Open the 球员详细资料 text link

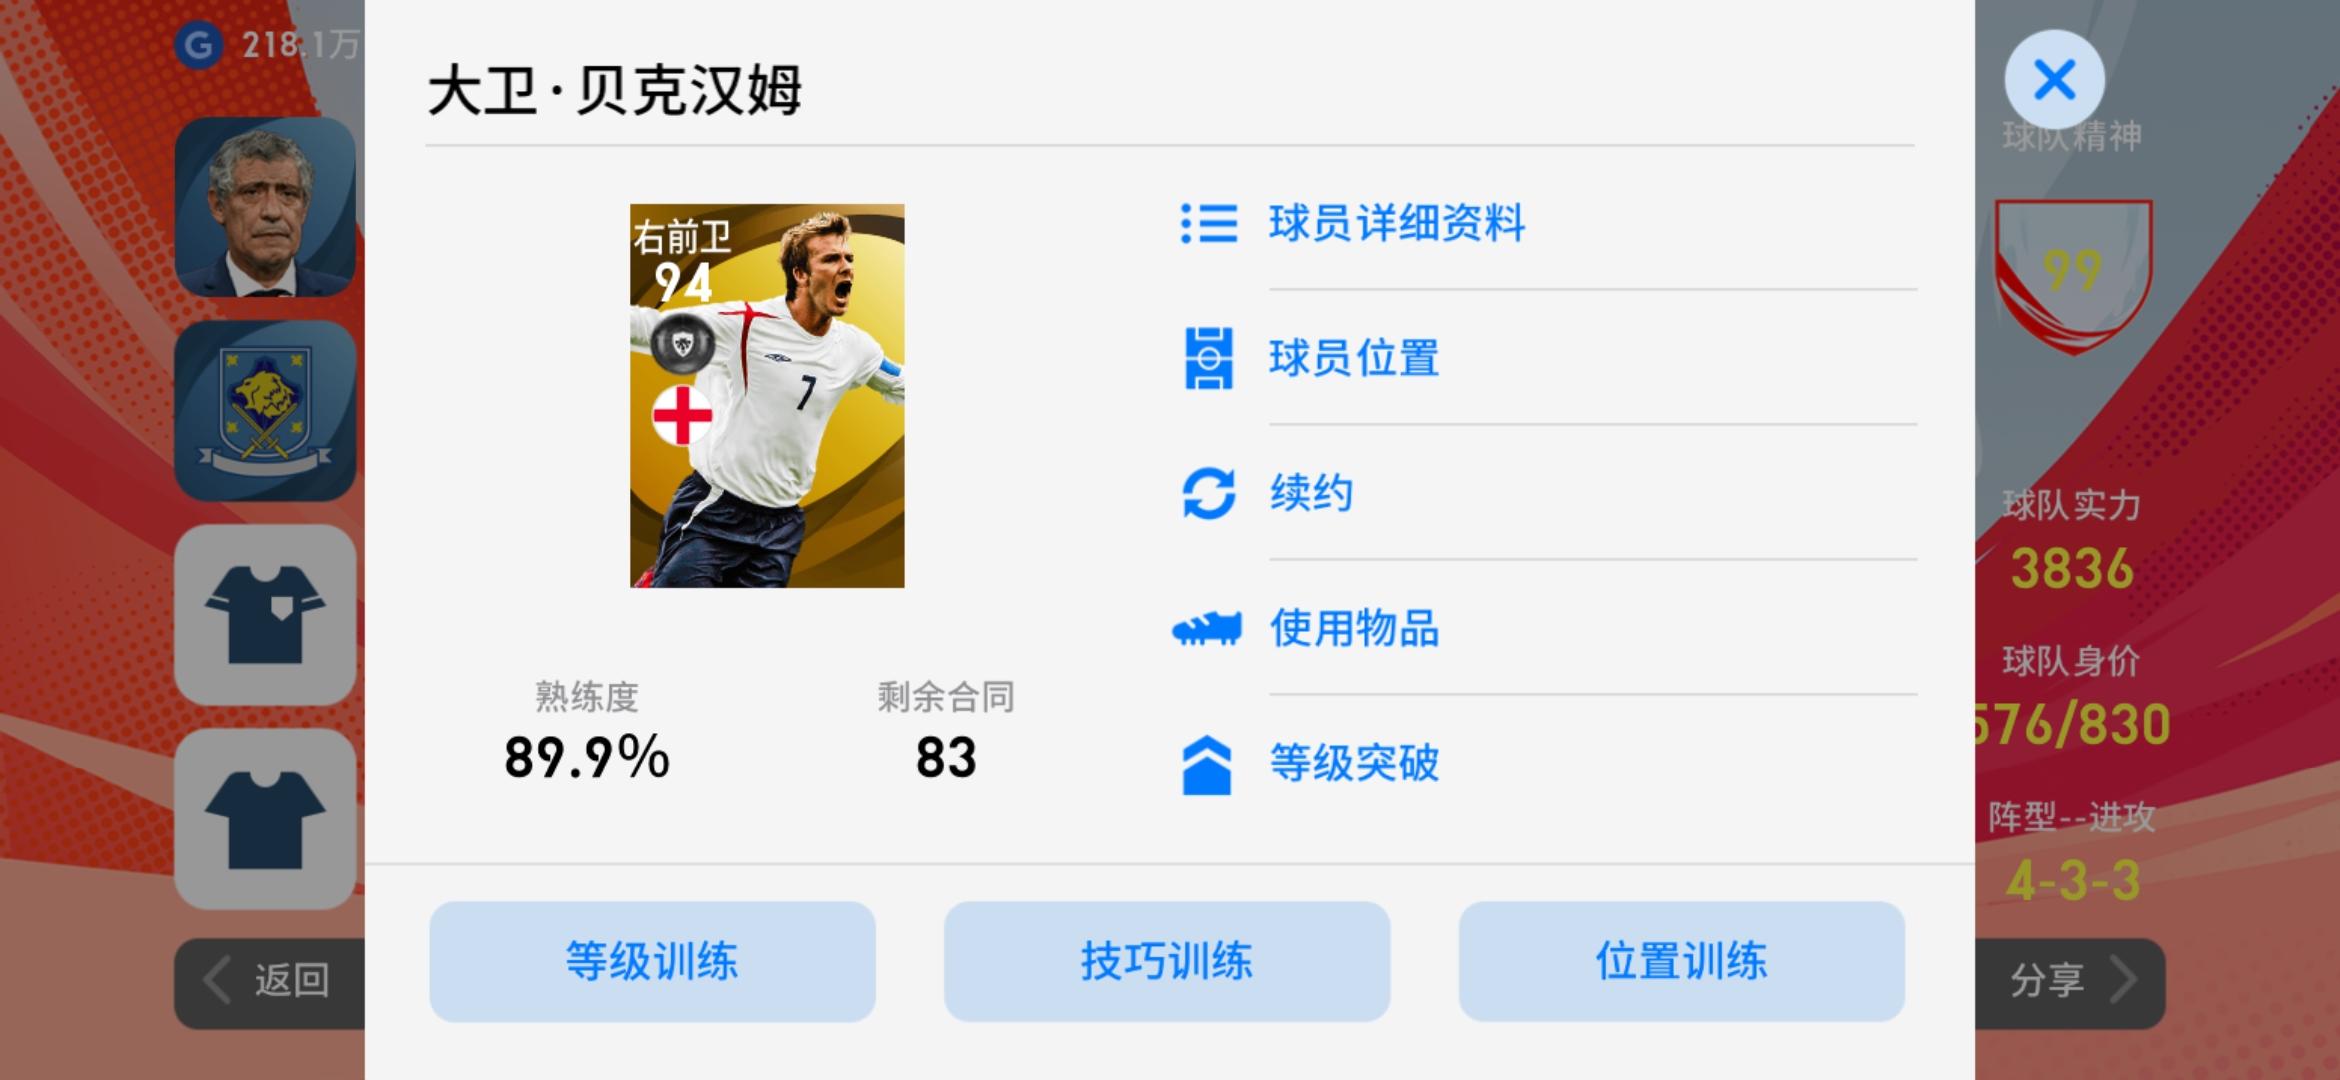1397,223
